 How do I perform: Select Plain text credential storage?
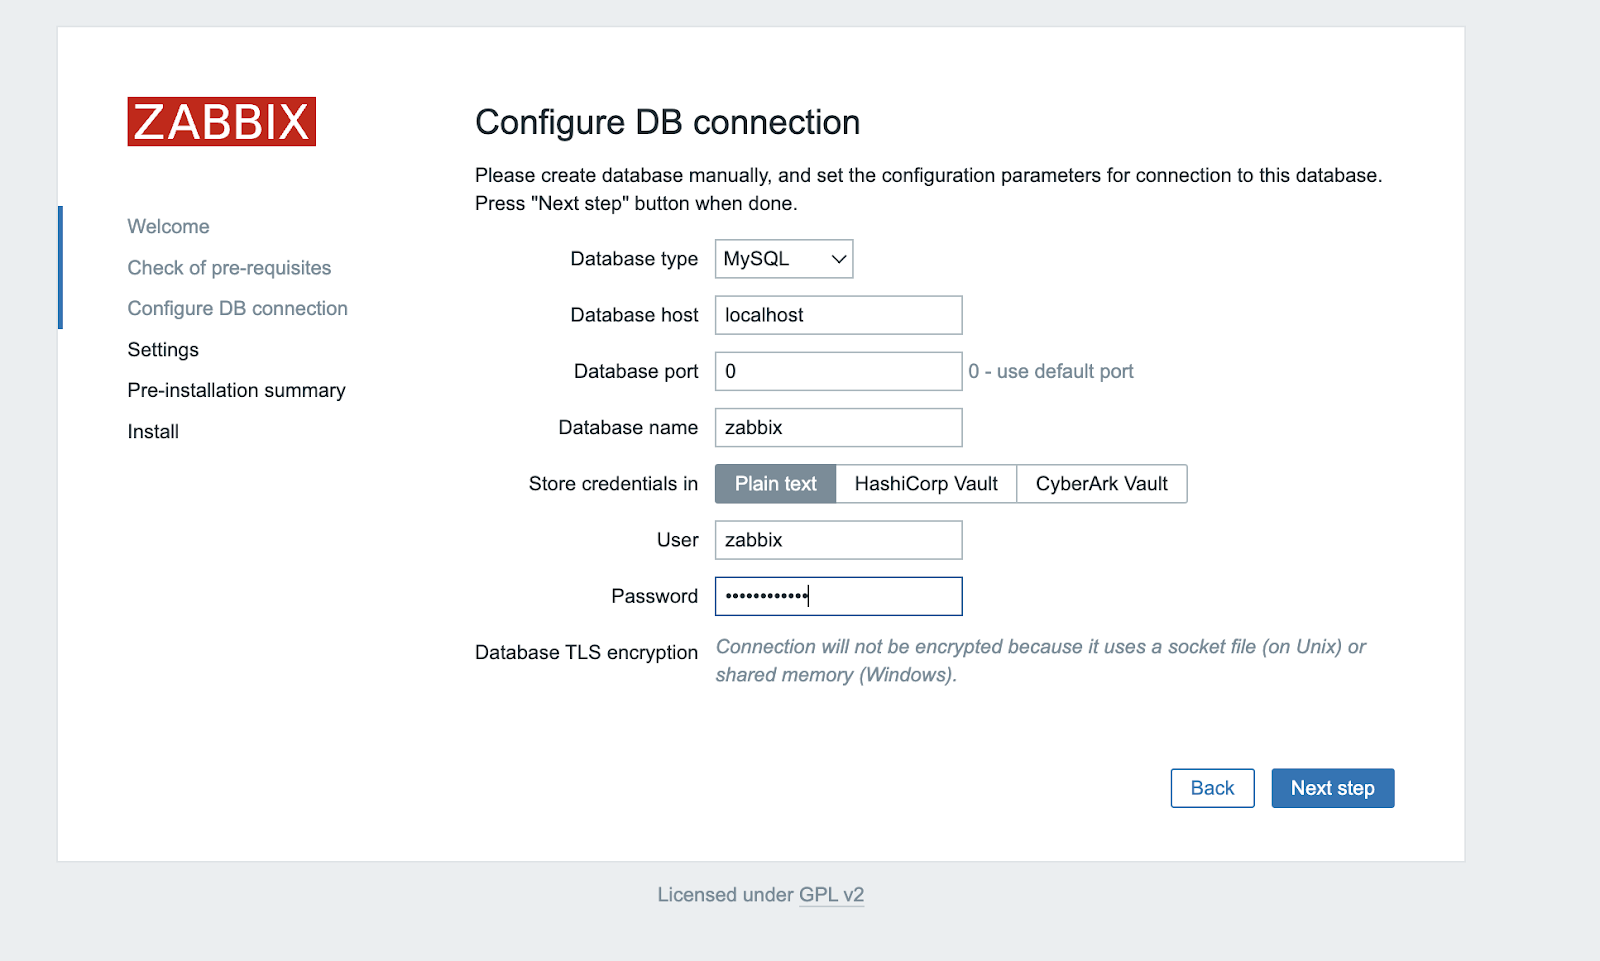point(775,484)
